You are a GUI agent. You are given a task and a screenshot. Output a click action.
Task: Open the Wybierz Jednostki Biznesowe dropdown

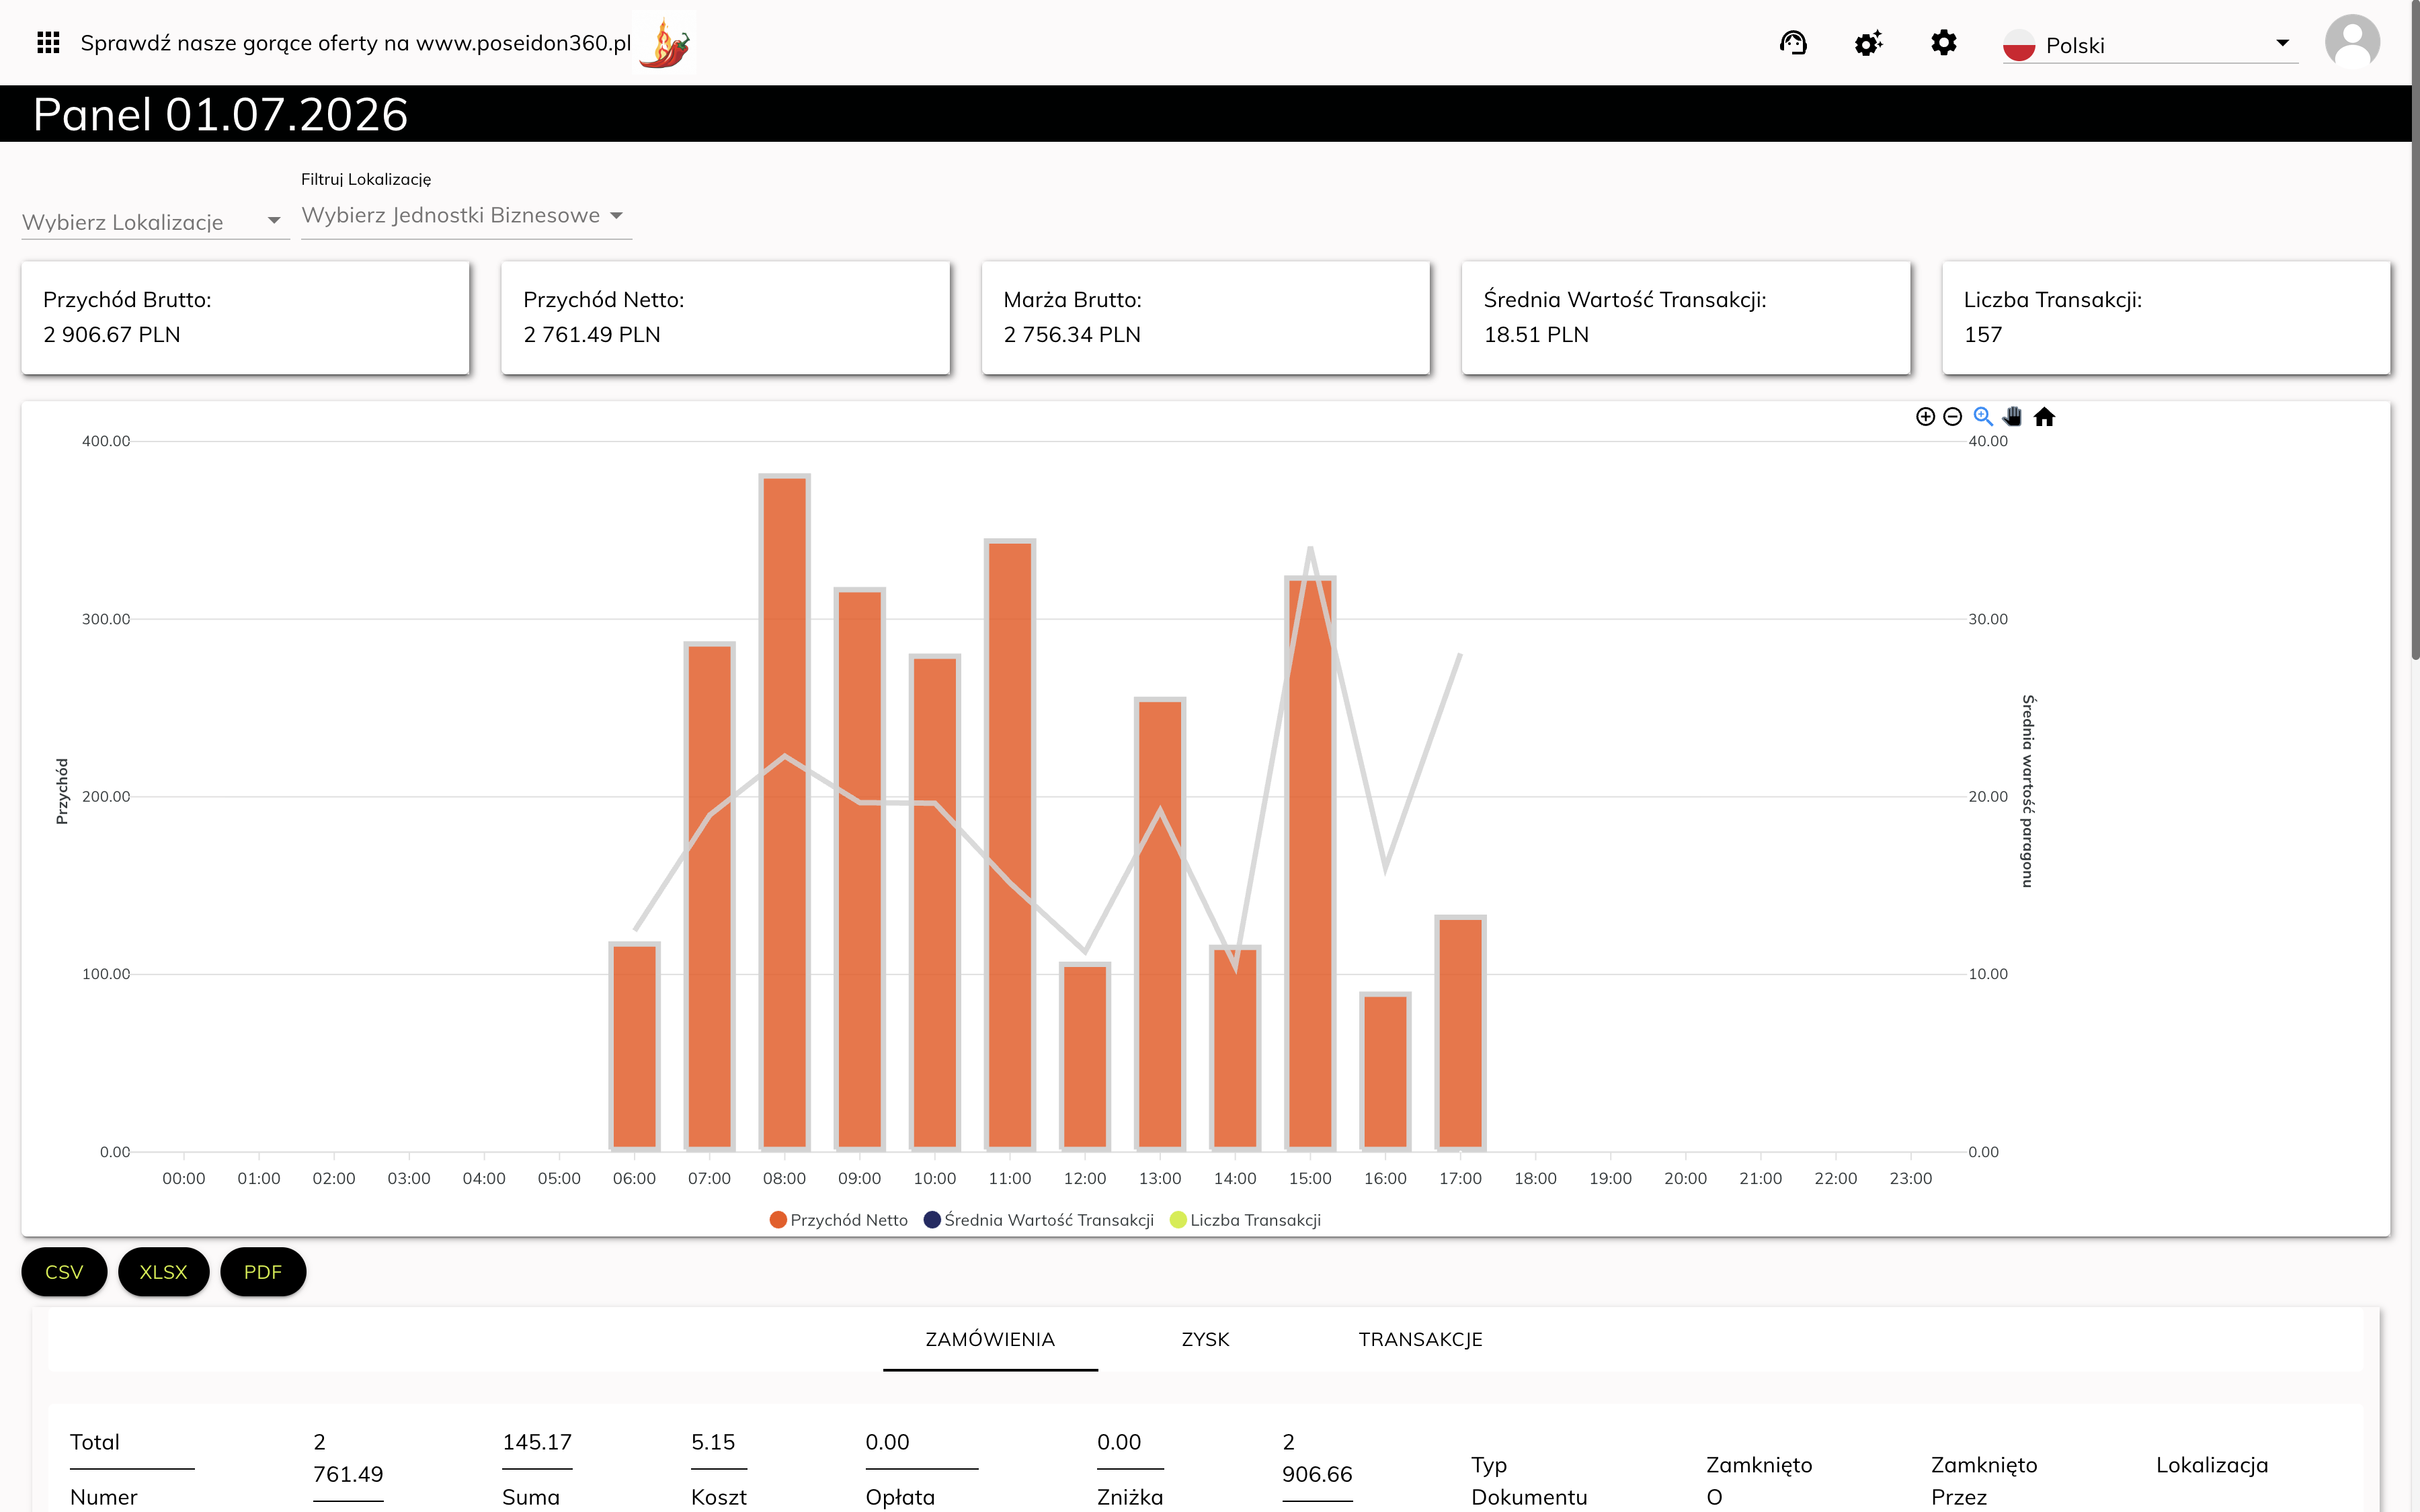click(466, 215)
